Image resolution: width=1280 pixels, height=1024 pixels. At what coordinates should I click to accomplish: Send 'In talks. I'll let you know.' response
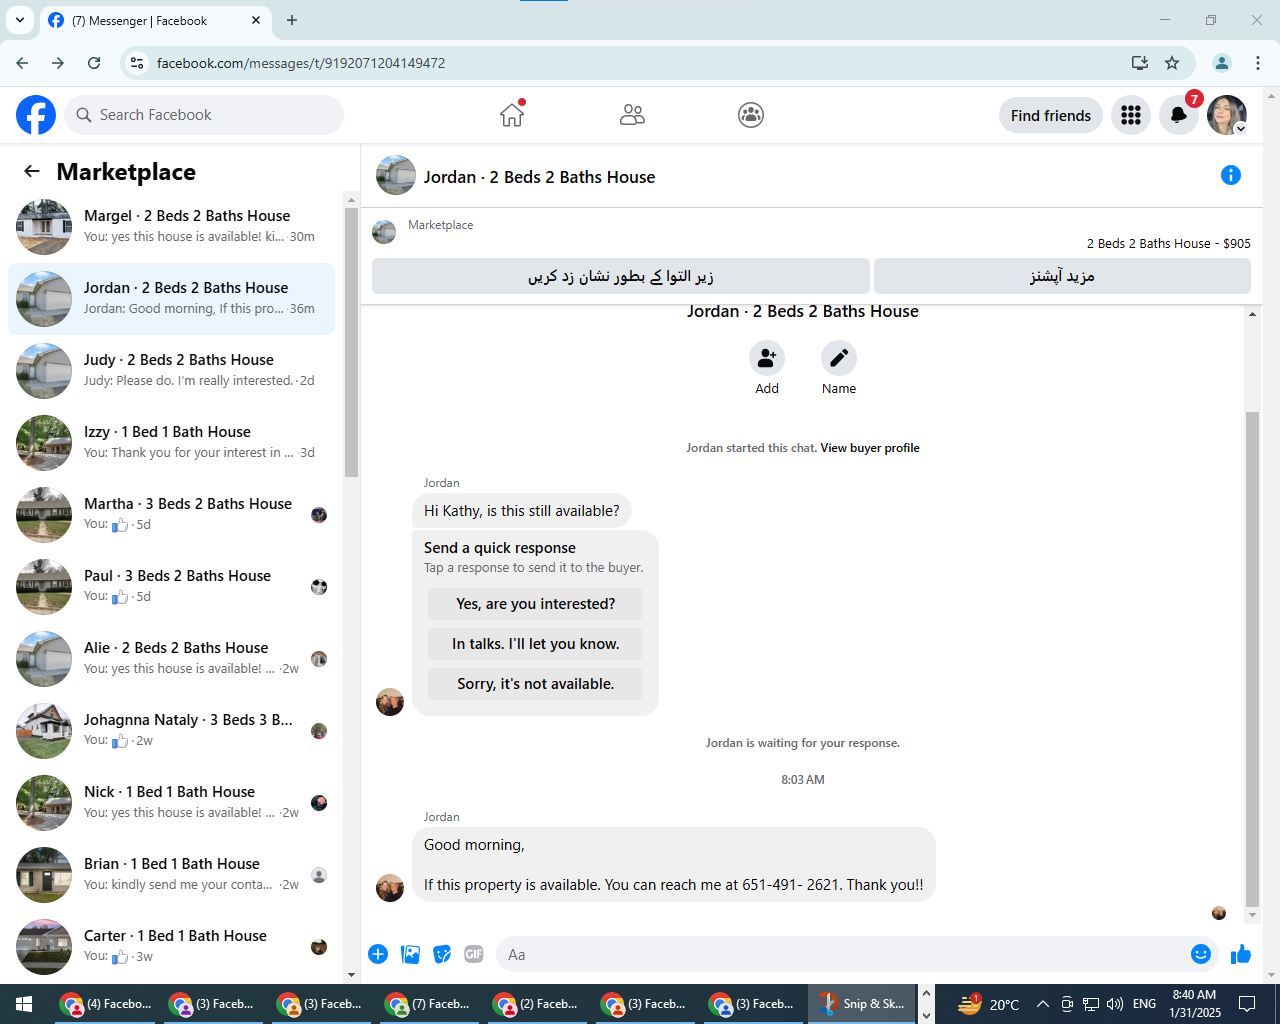(535, 644)
